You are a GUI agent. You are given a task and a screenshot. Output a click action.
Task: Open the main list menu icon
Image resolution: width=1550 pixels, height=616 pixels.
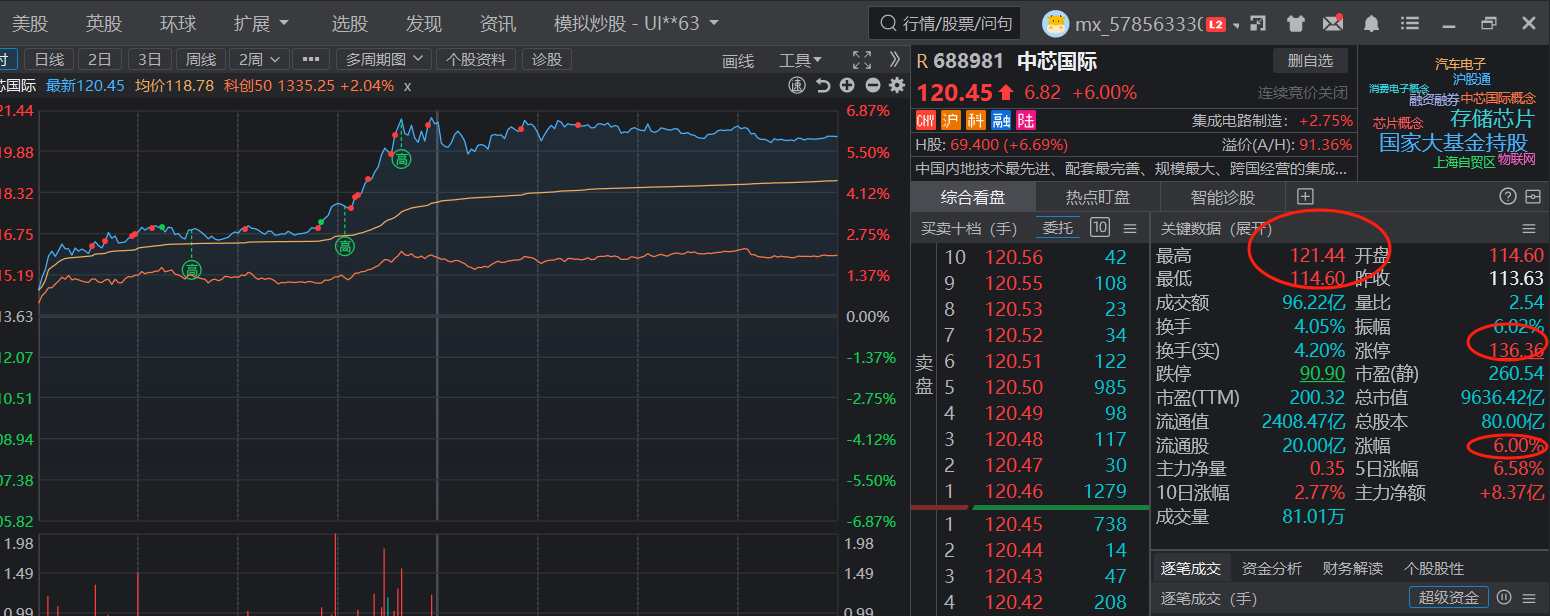(x=1410, y=23)
